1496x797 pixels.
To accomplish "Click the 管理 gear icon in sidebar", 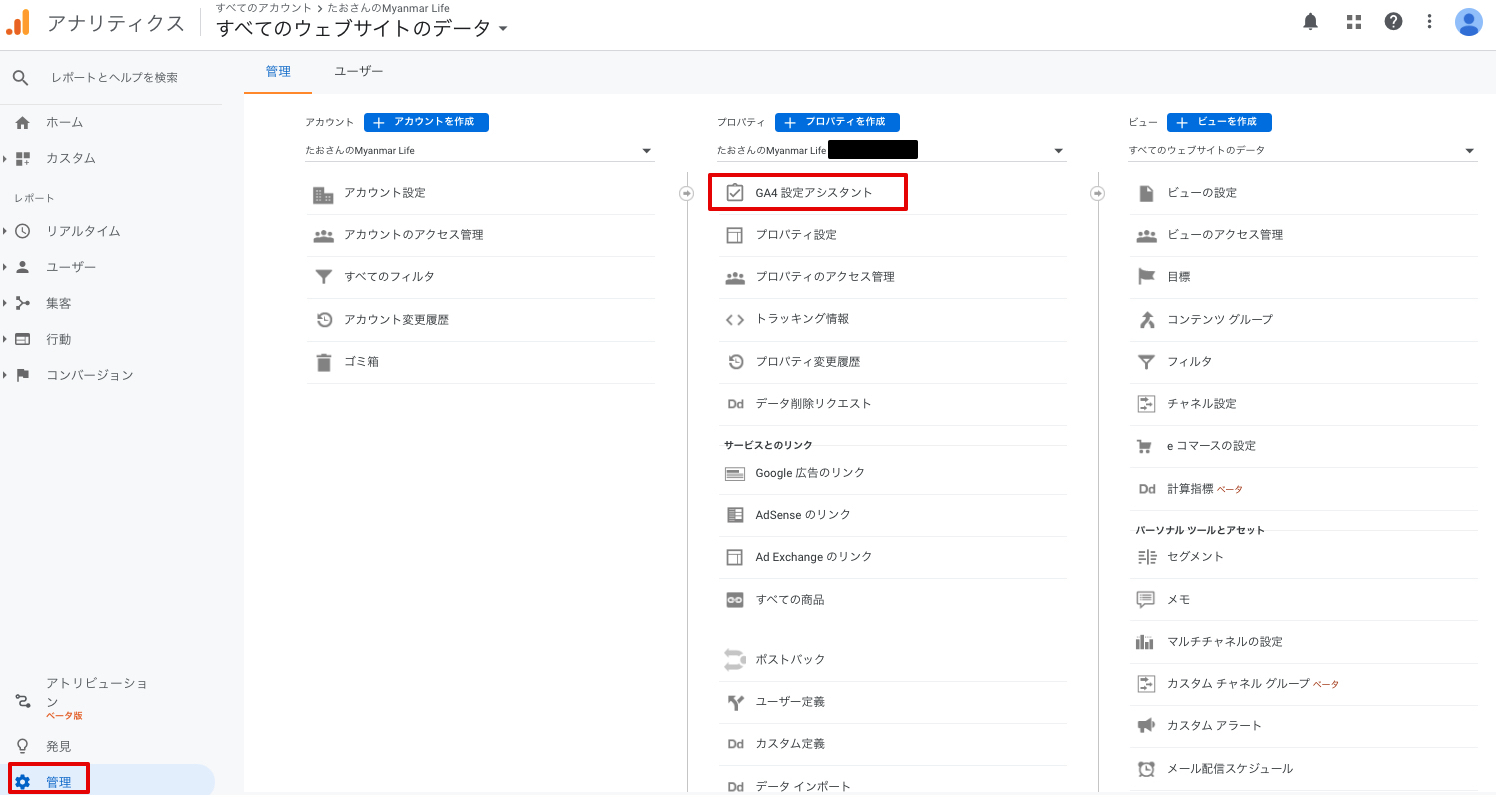I will pos(23,782).
